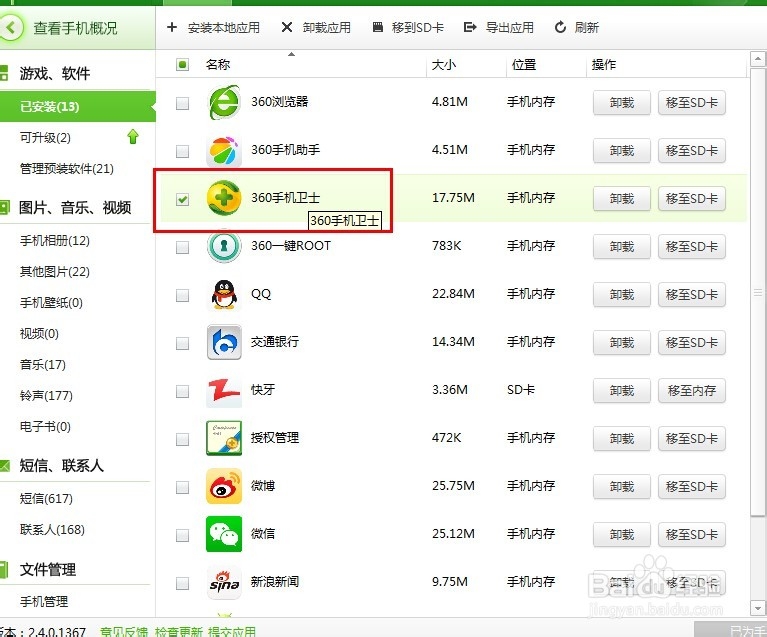Open 手机管理 under 文件管理

44,601
